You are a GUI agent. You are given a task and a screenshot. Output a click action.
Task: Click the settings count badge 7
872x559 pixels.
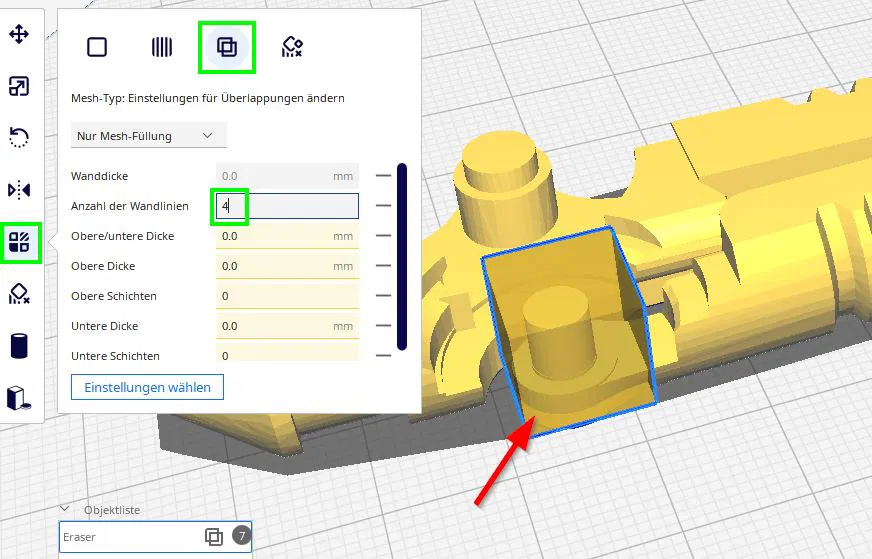coord(241,536)
